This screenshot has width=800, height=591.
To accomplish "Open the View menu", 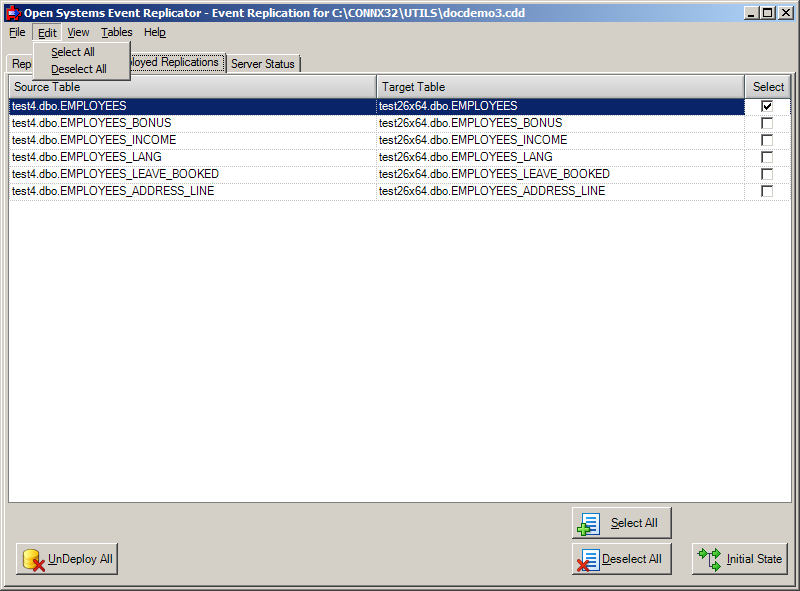I will tap(78, 32).
